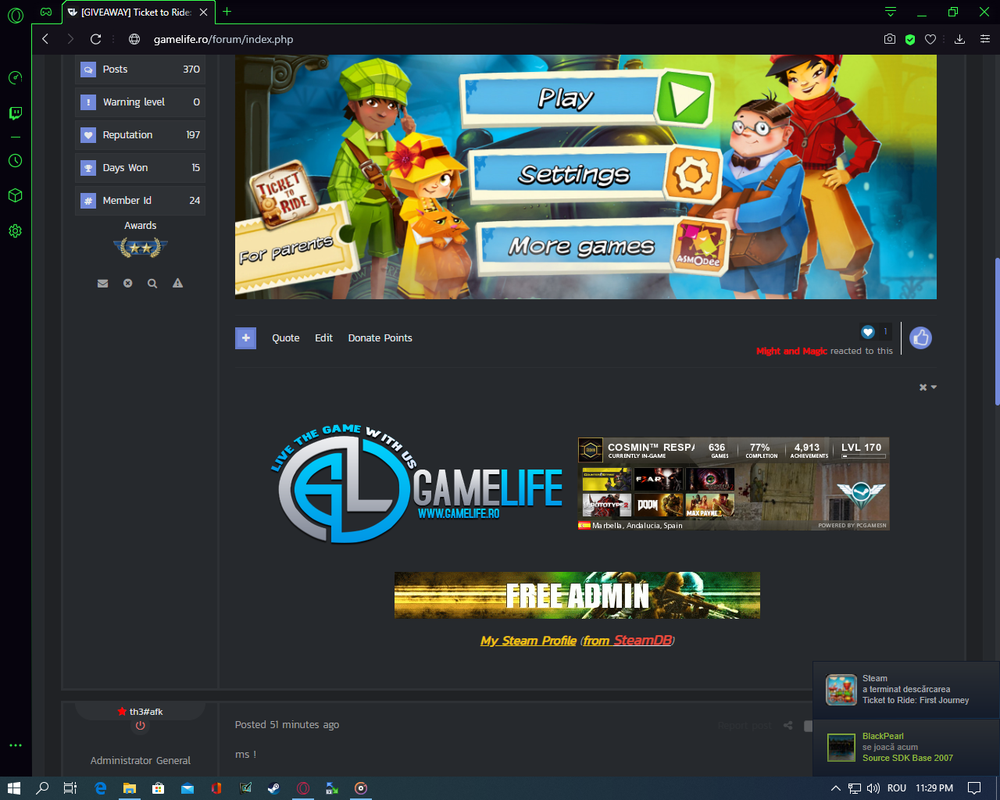Screen dimensions: 1000x800
Task: Open the Twitch sidebar panel
Action: (x=15, y=114)
